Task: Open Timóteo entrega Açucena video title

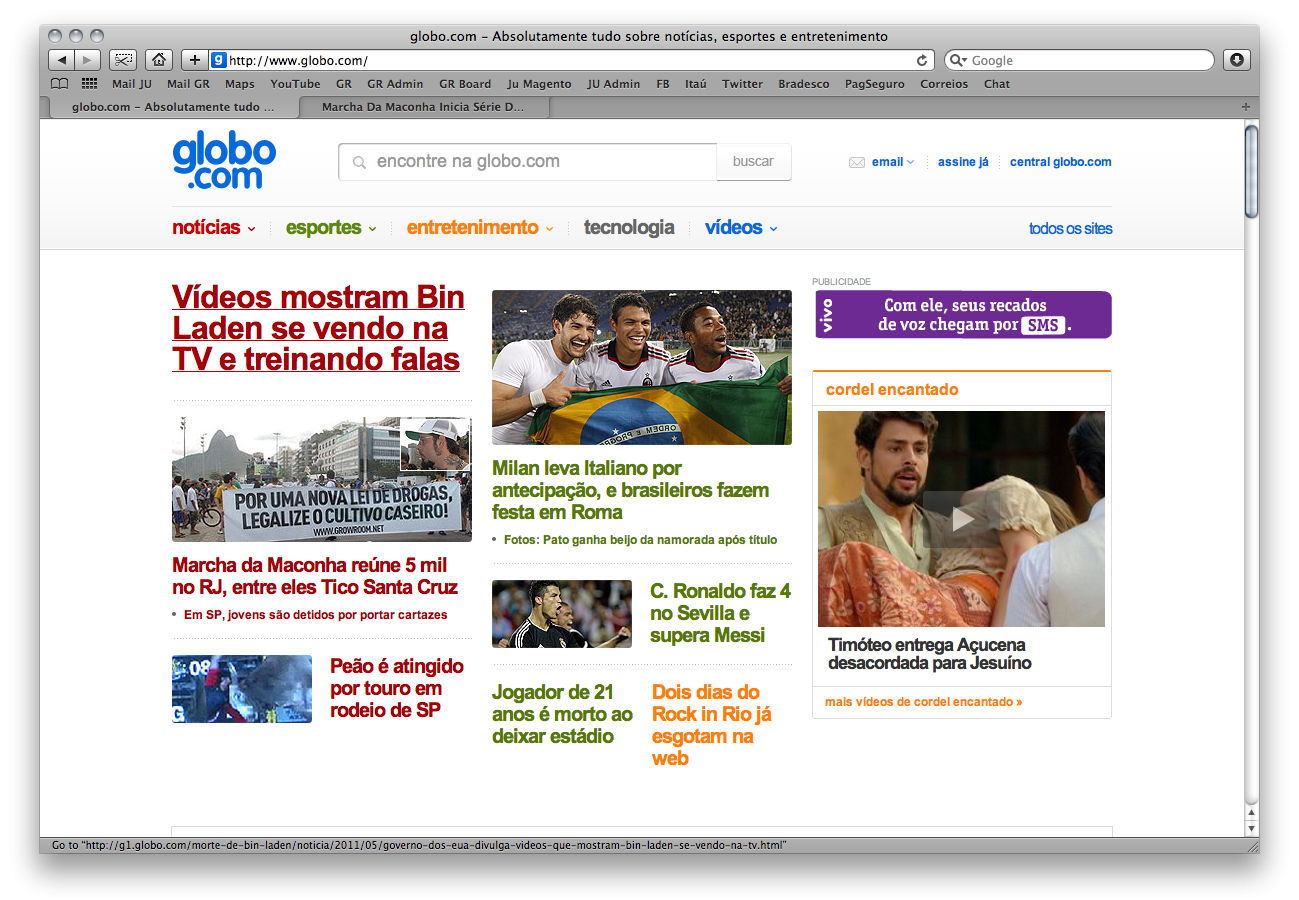Action: click(x=929, y=654)
